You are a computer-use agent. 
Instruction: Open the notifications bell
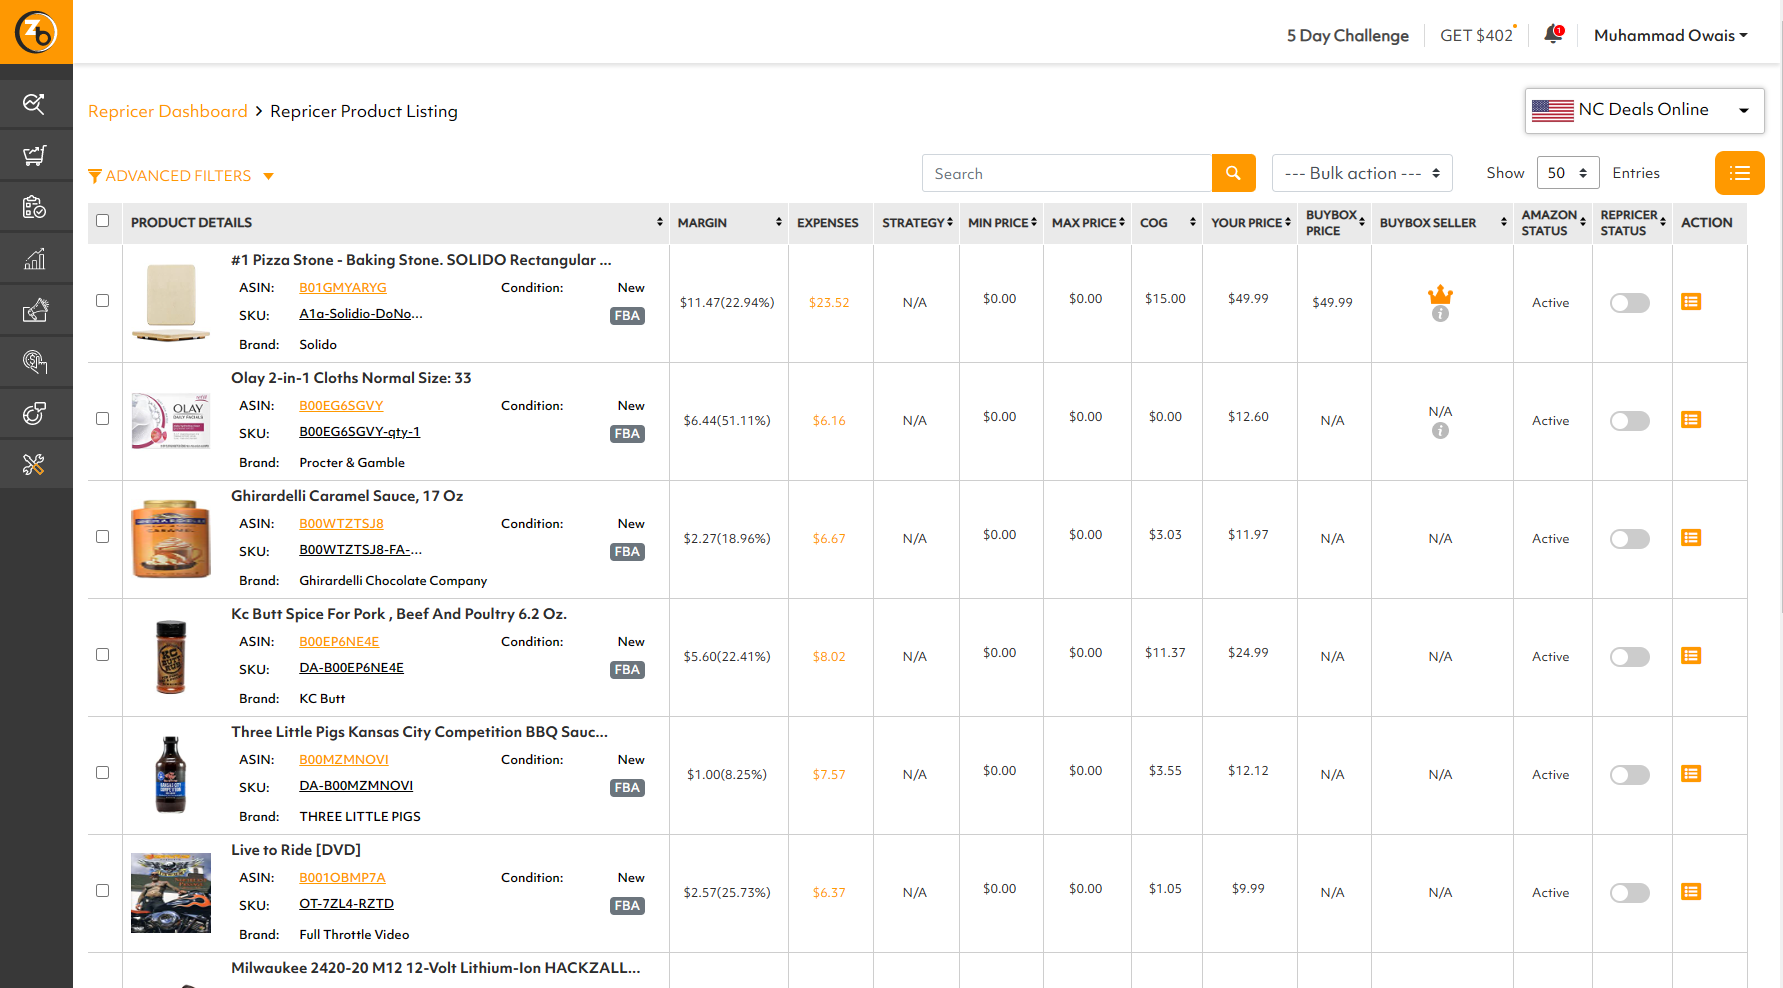coord(1553,34)
